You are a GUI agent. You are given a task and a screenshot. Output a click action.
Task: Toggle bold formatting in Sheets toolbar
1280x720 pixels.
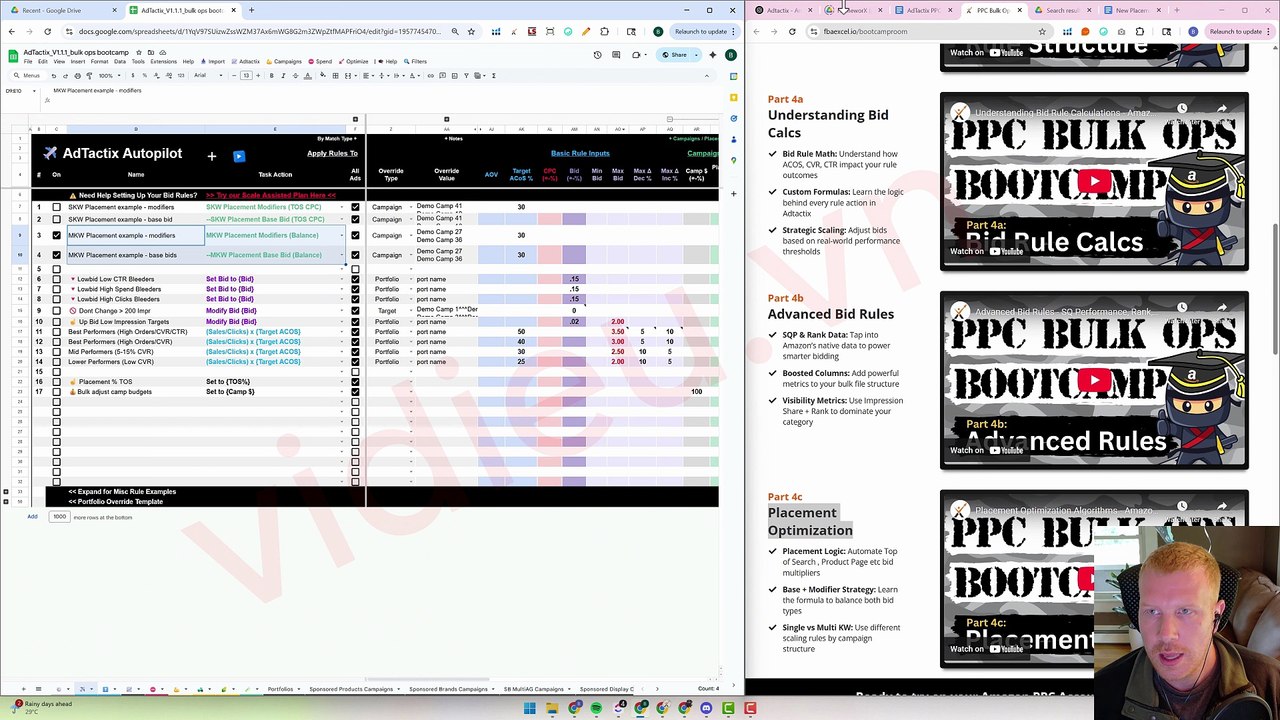pos(271,75)
